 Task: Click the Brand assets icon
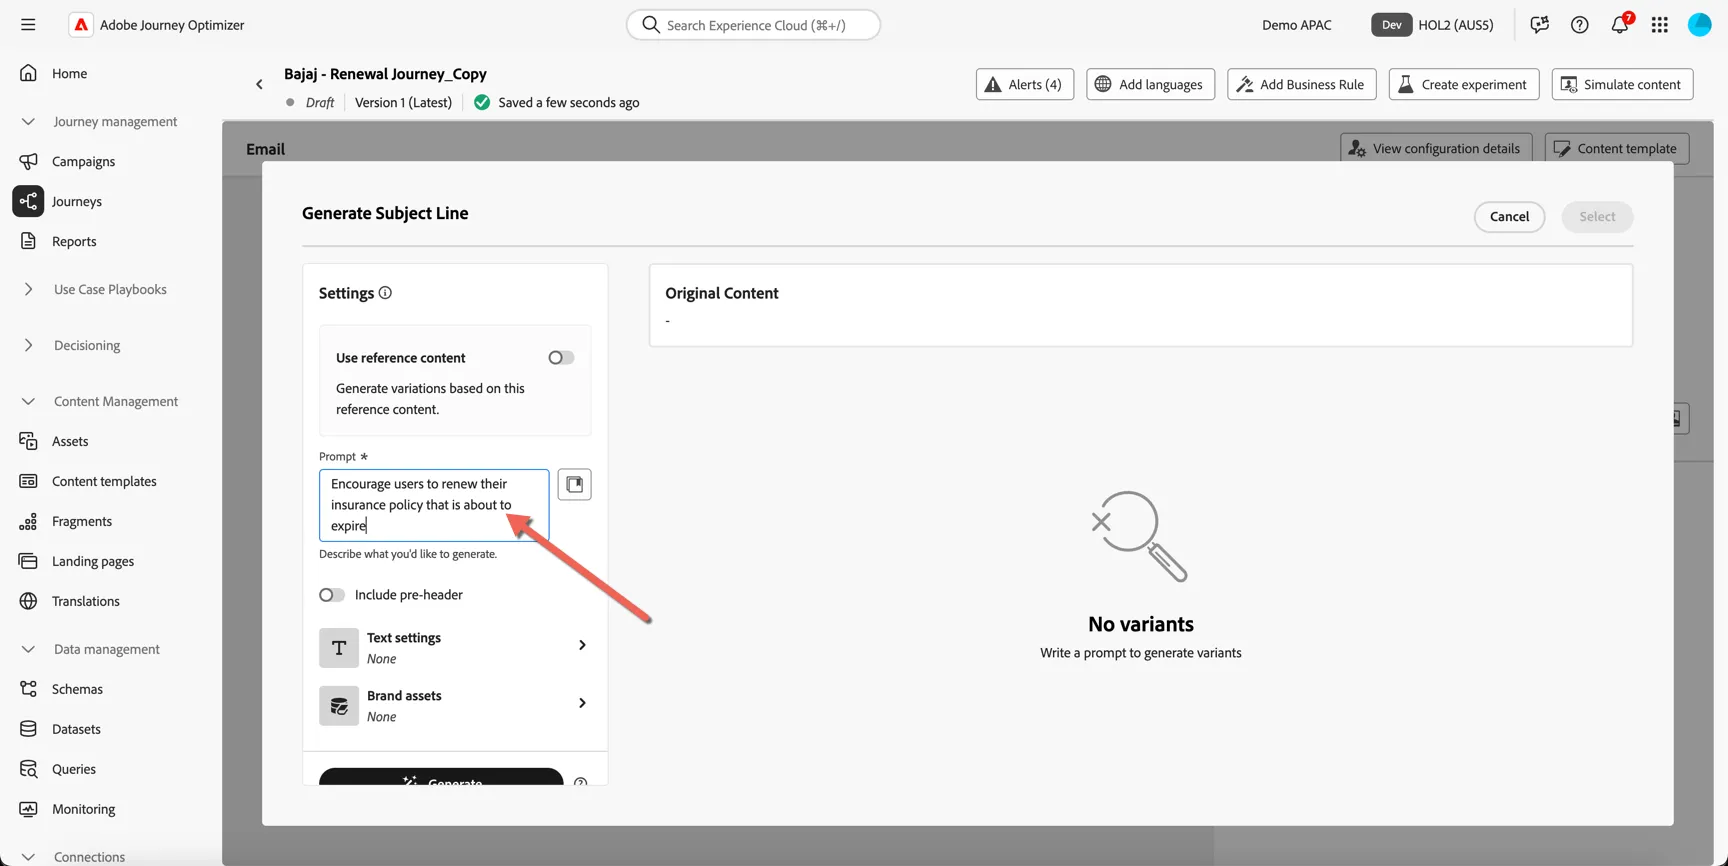339,706
